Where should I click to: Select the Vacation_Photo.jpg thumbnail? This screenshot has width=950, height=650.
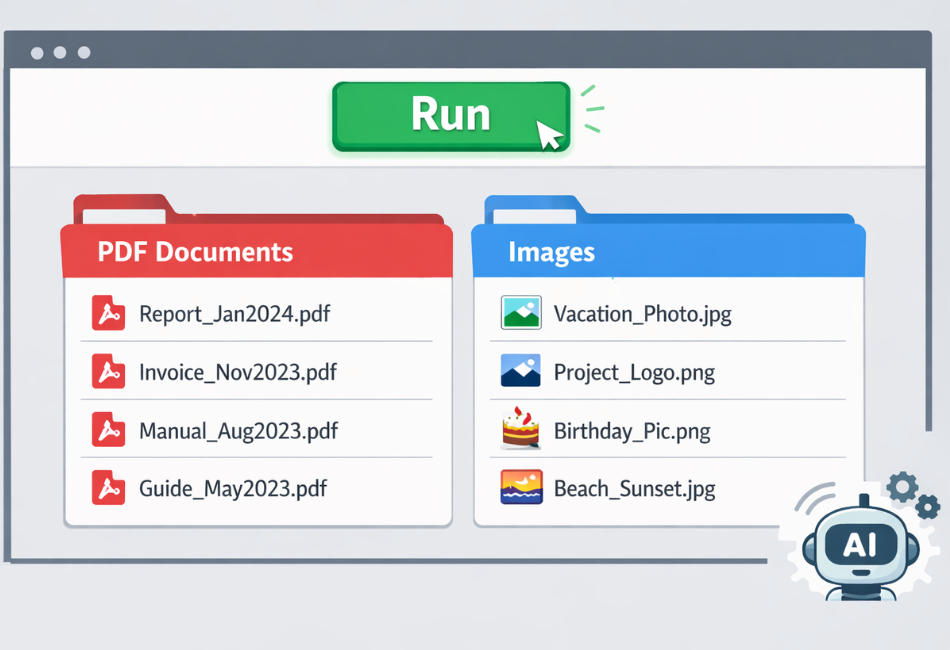click(520, 313)
